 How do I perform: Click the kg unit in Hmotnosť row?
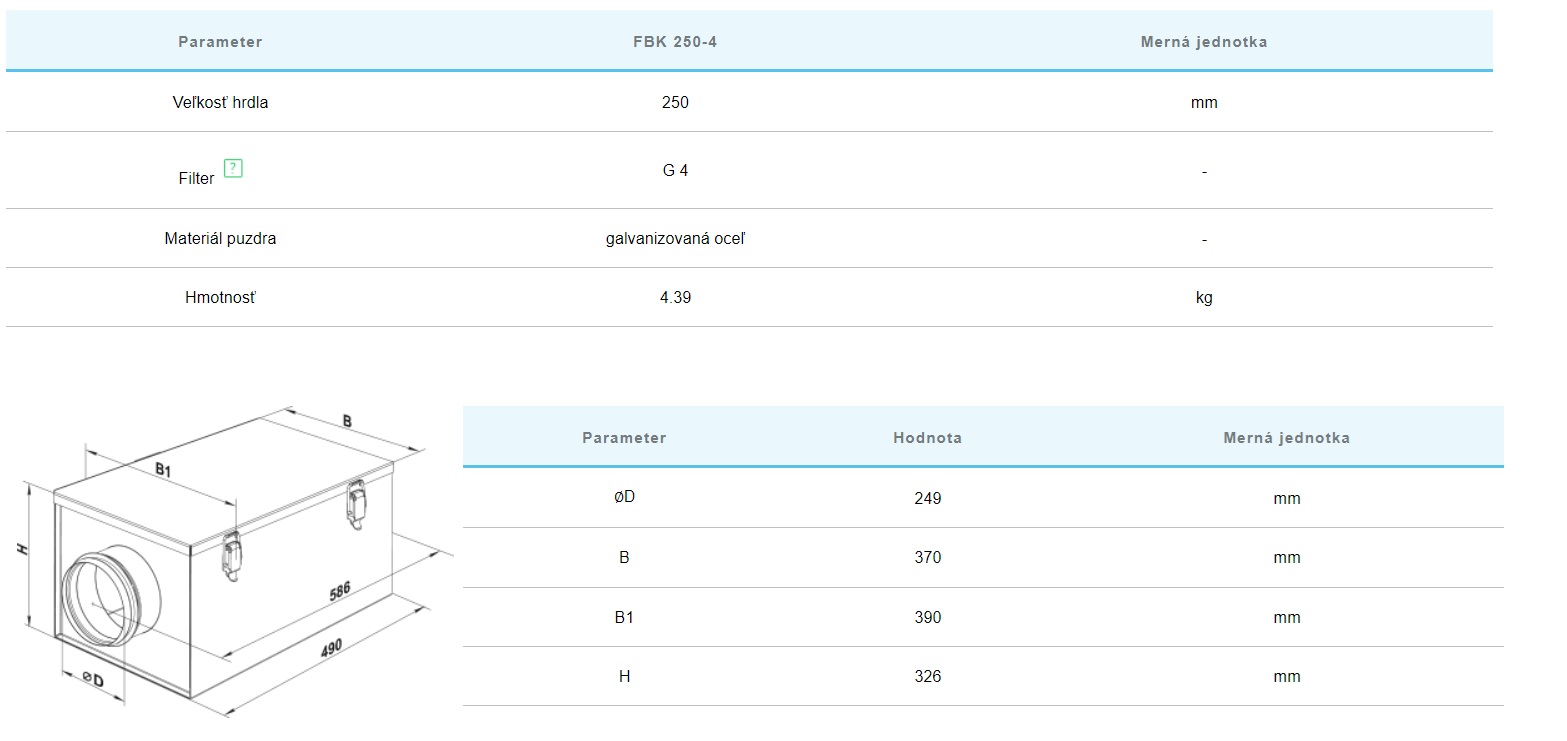point(1204,297)
